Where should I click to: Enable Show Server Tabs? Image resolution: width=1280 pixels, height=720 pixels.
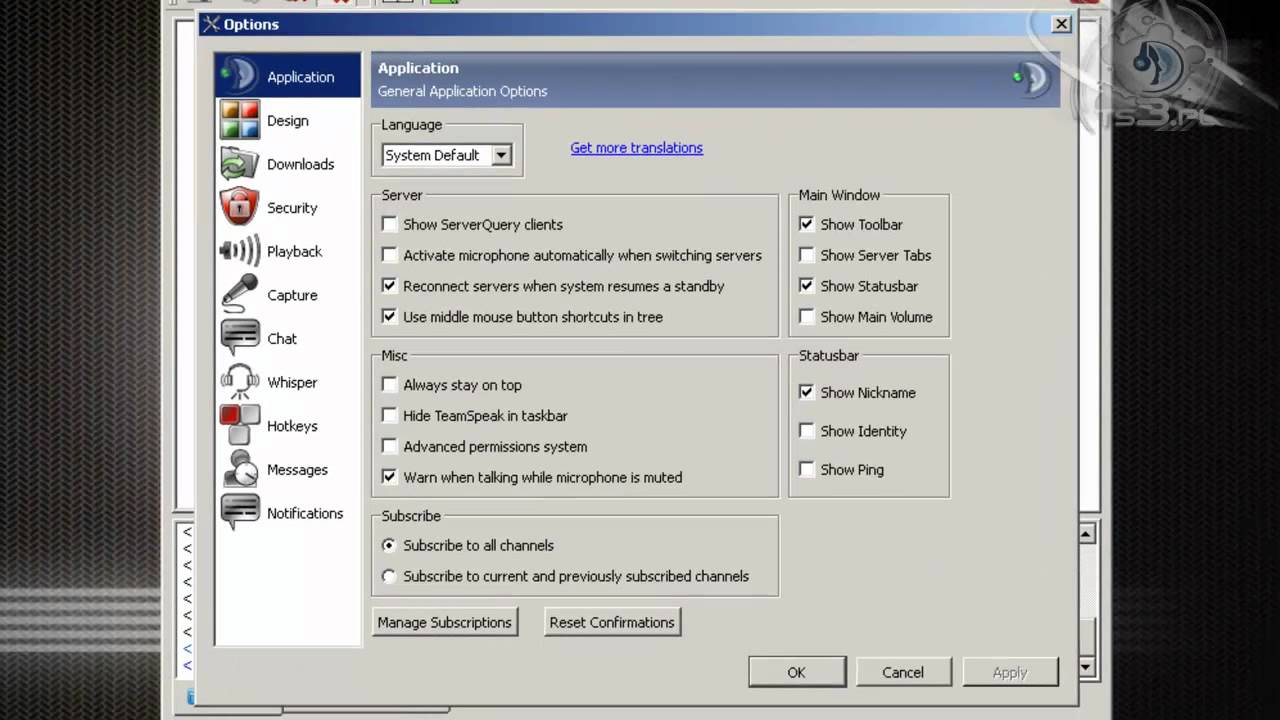(807, 255)
